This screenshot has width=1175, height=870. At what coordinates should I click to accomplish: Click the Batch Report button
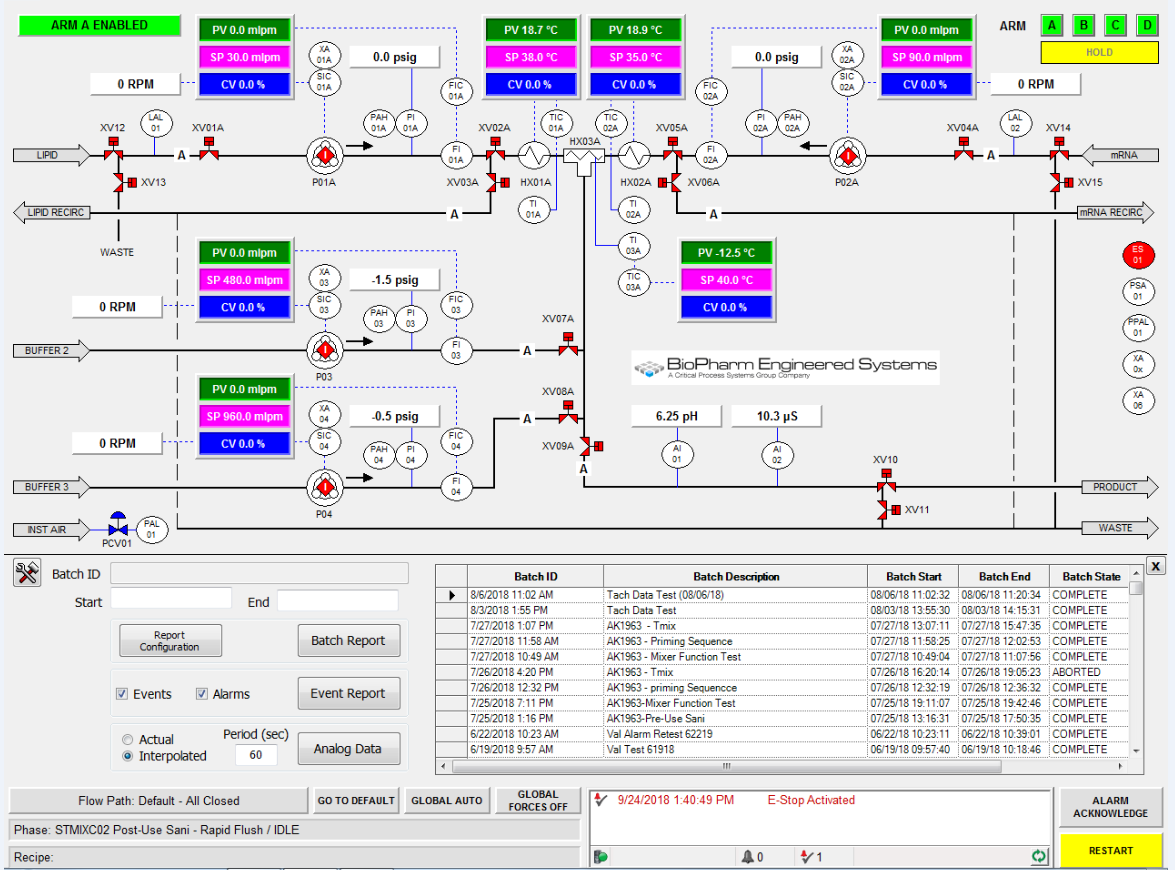[x=348, y=641]
